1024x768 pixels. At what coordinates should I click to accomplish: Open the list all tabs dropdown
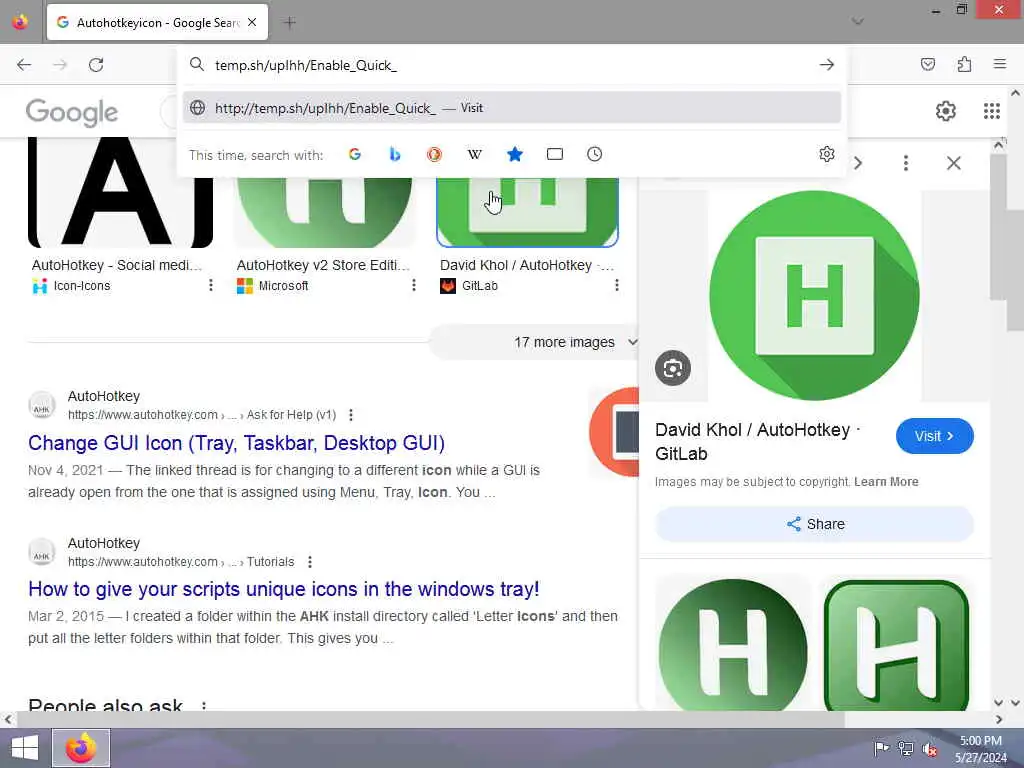(857, 22)
